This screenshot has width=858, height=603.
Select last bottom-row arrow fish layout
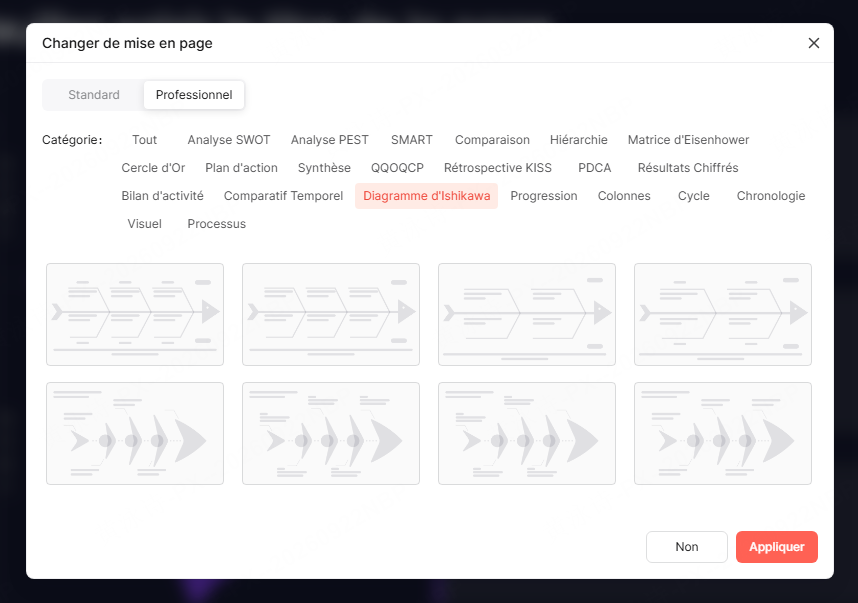click(x=723, y=433)
